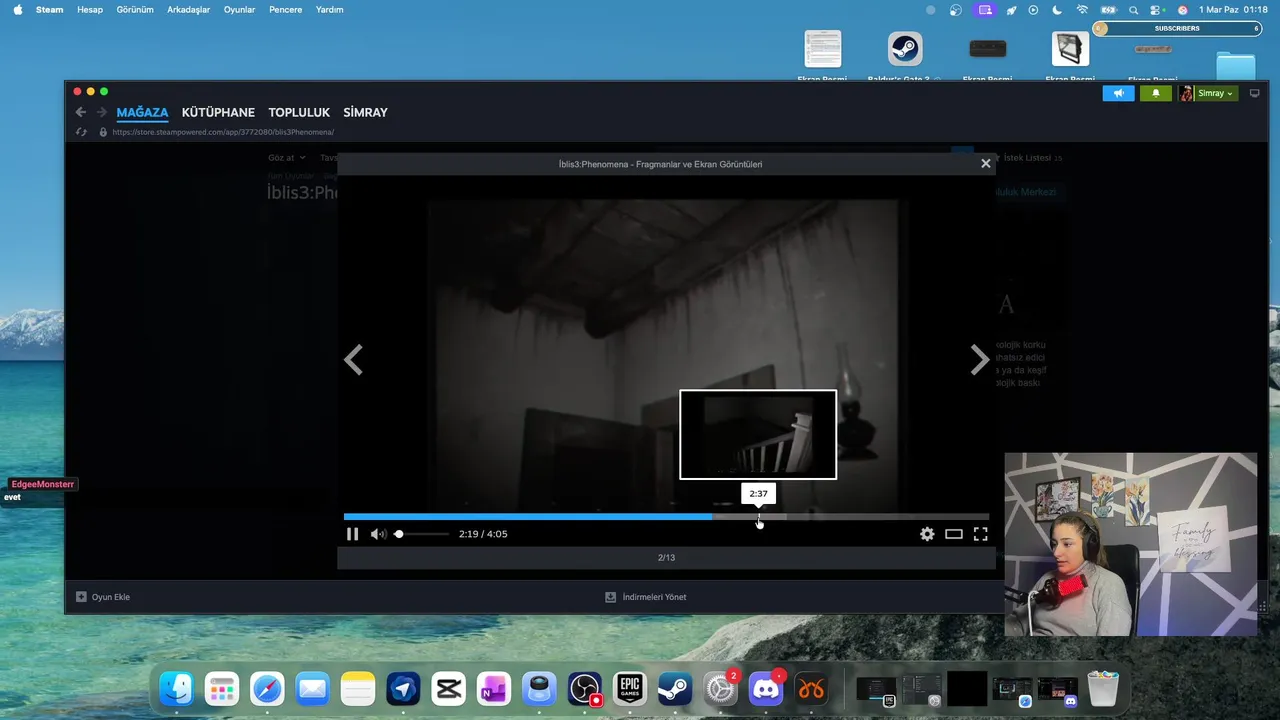Screen dimensions: 1280x720
Task: Navigate forward in Steam browser
Action: pyautogui.click(x=101, y=112)
